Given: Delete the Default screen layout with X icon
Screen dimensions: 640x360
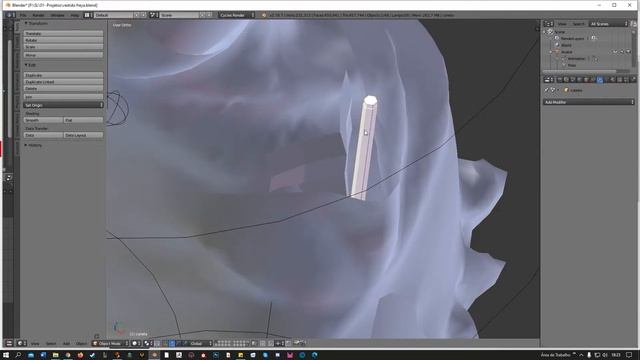Looking at the screenshot, I should (x=143, y=15).
